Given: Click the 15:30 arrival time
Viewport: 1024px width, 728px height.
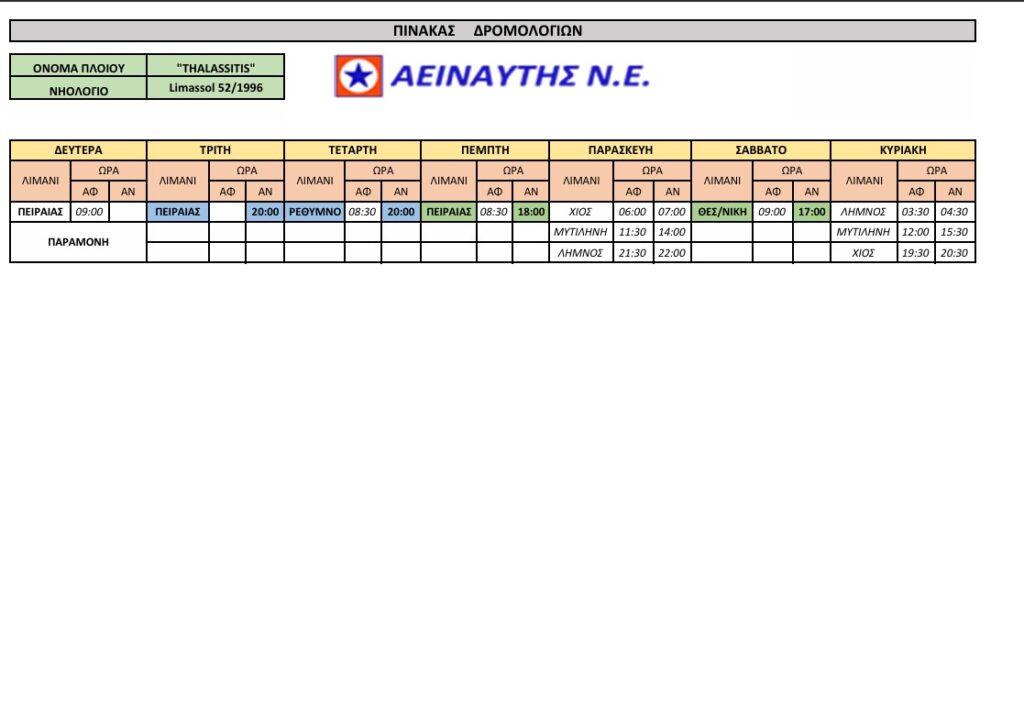Looking at the screenshot, I should pos(955,232).
